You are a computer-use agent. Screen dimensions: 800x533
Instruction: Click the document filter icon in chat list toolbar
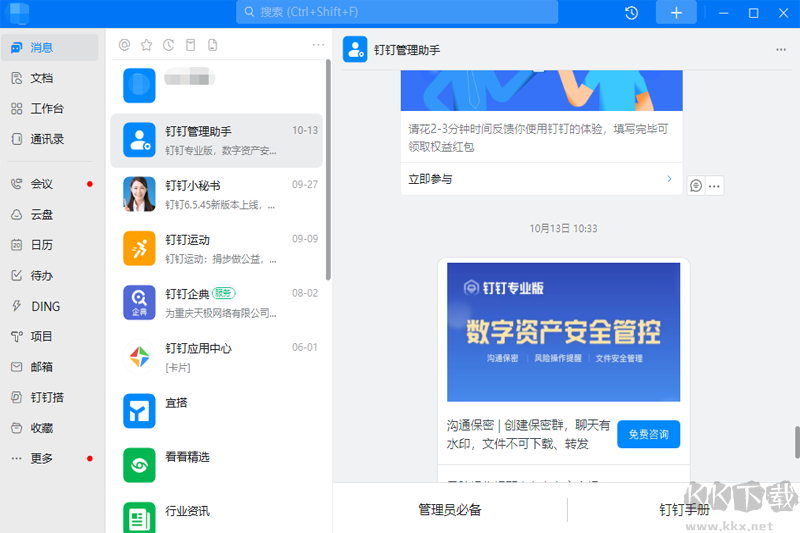click(212, 45)
